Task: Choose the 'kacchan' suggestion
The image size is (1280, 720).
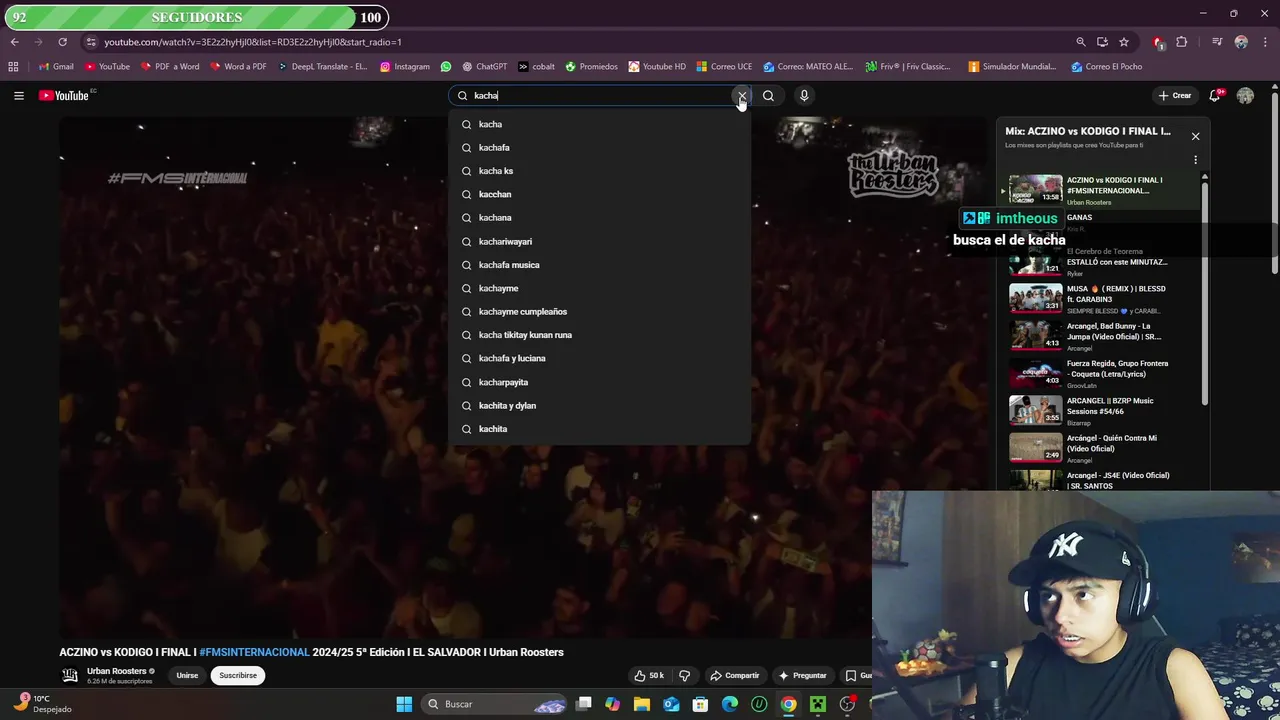Action: tap(599, 194)
